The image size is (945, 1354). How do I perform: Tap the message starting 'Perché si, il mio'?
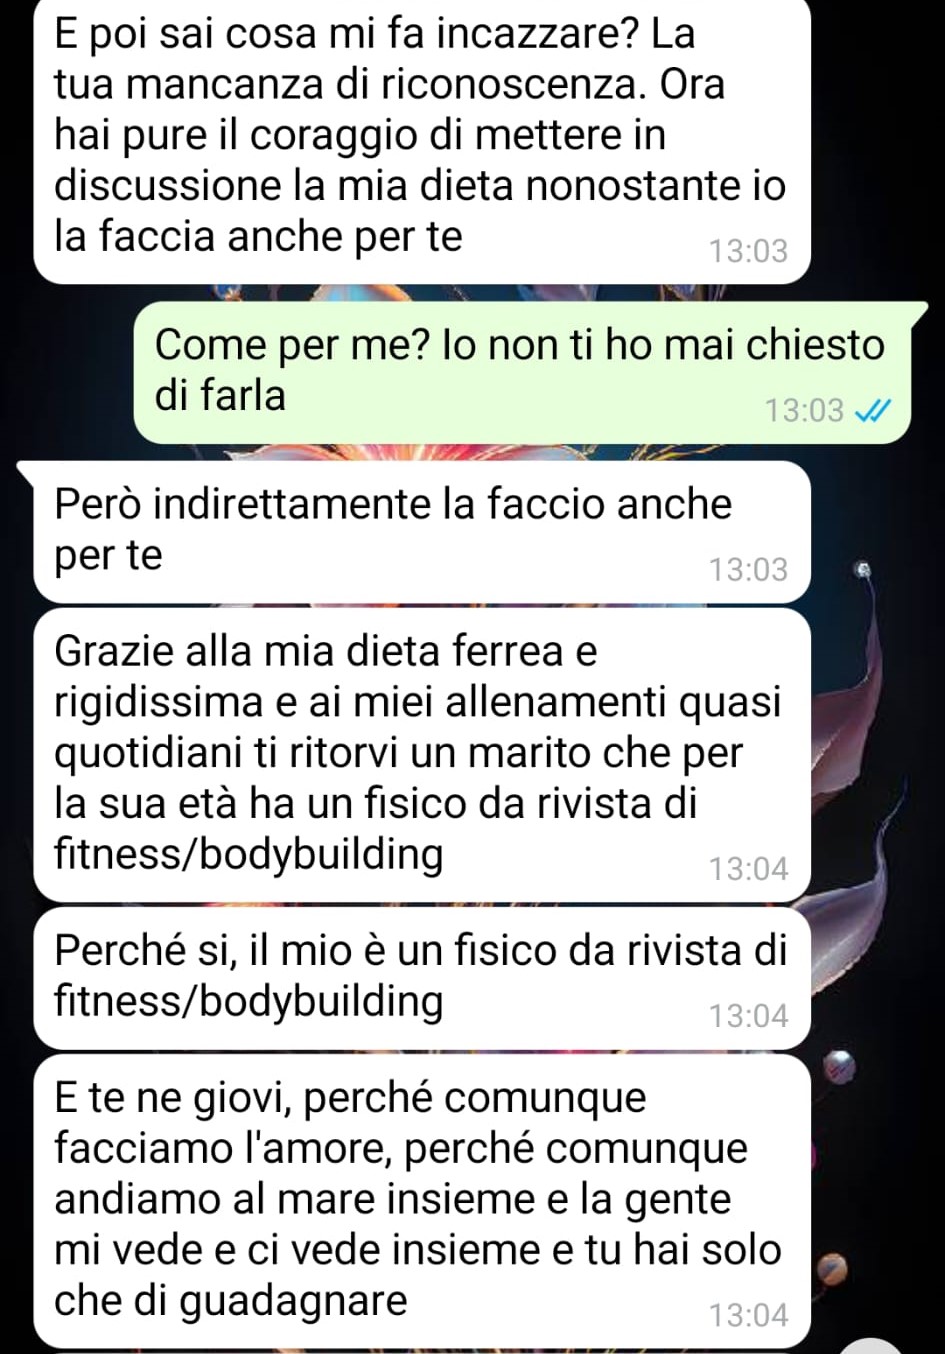click(x=421, y=977)
